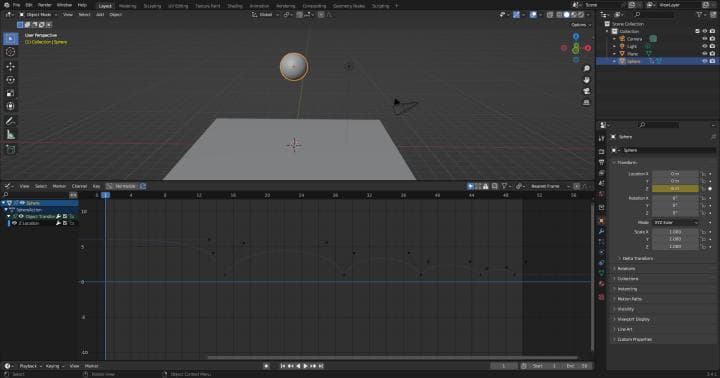Viewport: 720px width, 378px height.
Task: Open the rotation Mode XYZ Euler dropdown
Action: [x=675, y=222]
